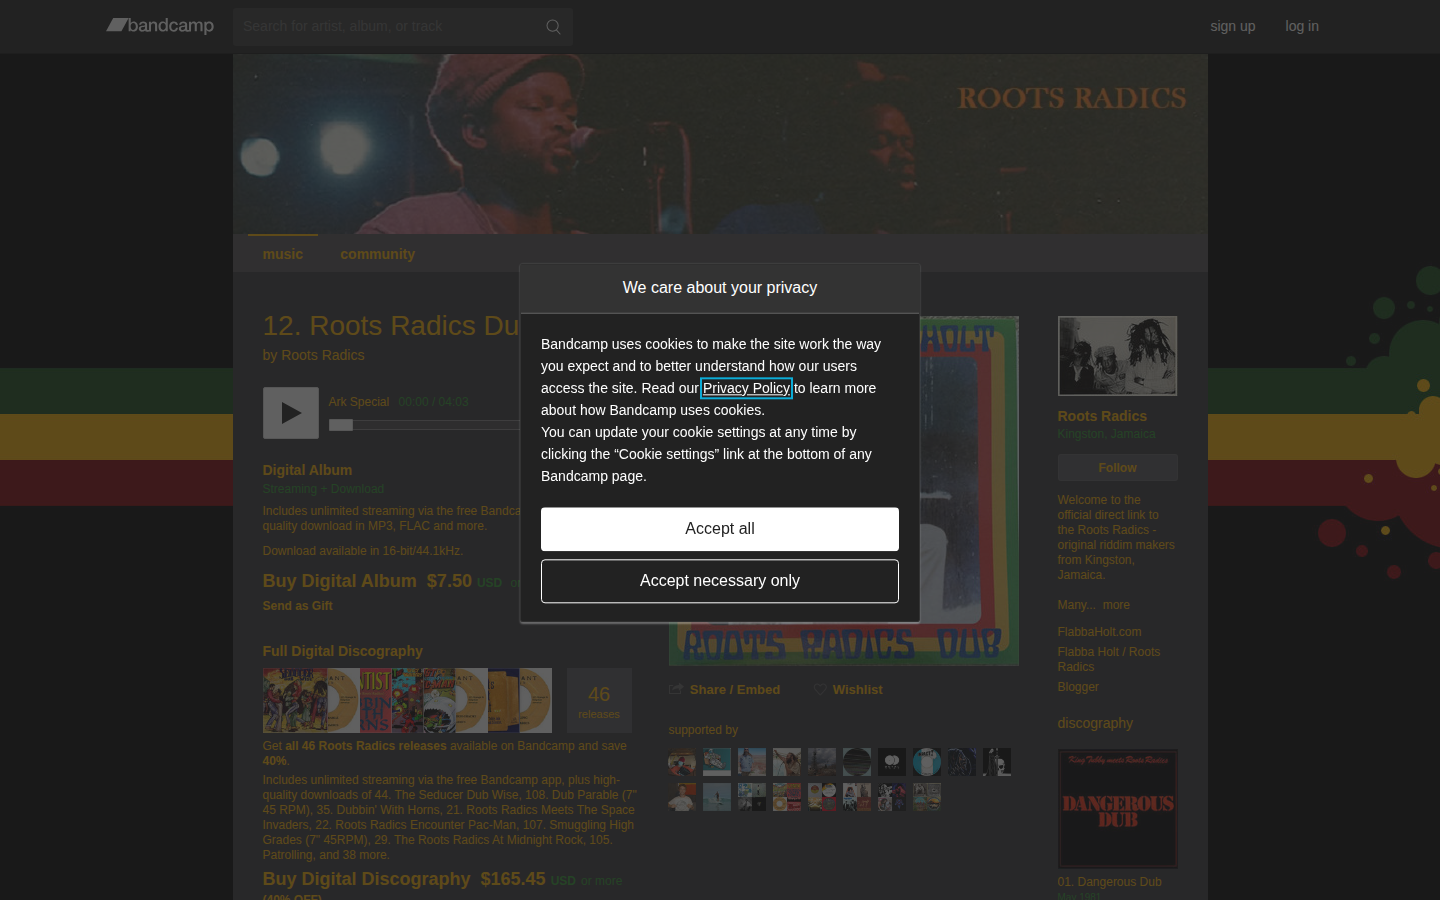
Task: Open the Roots Radics band photo
Action: point(1117,356)
